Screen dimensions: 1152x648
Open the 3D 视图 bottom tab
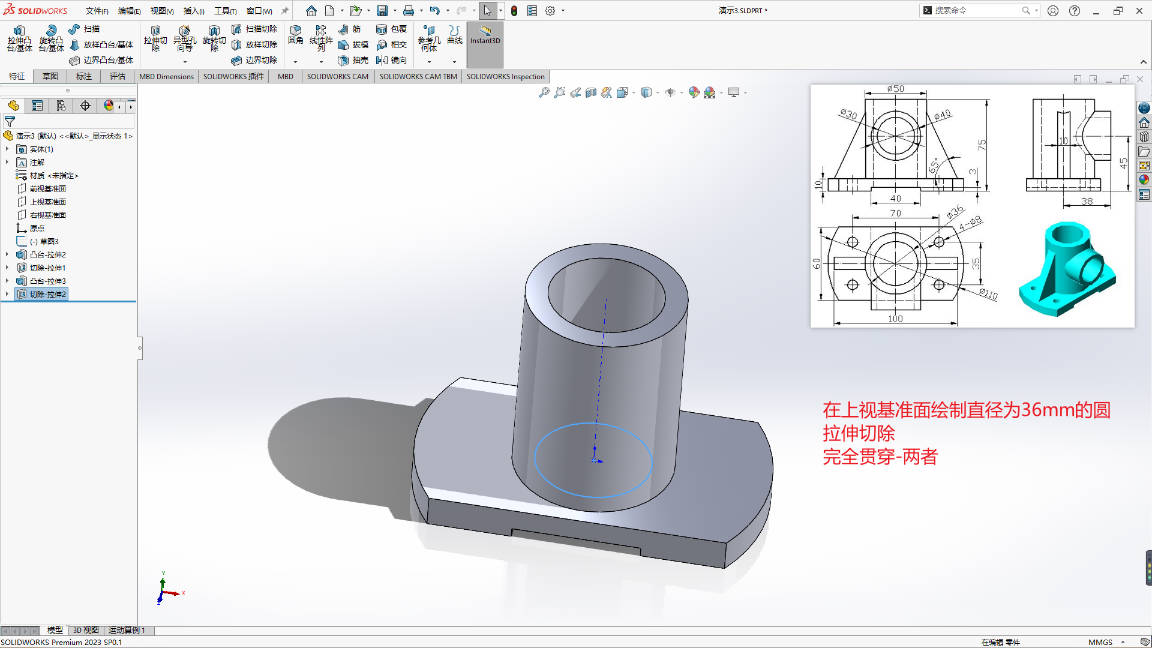(x=86, y=630)
